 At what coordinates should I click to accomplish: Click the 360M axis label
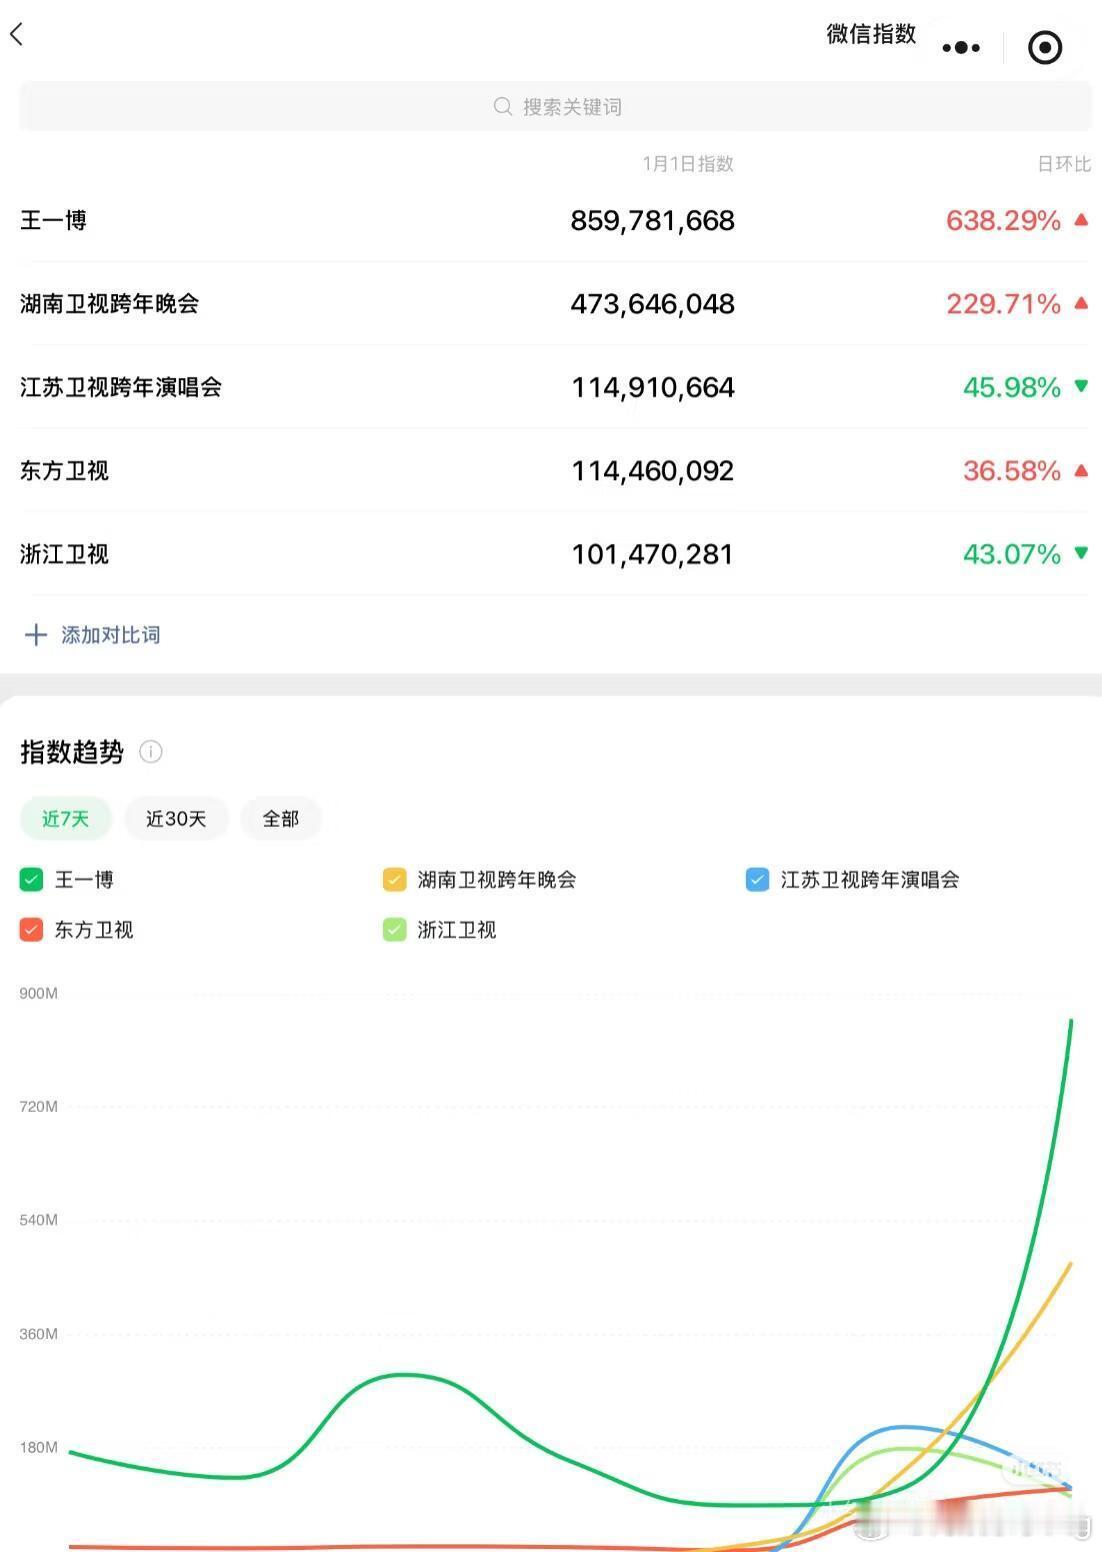point(39,1334)
